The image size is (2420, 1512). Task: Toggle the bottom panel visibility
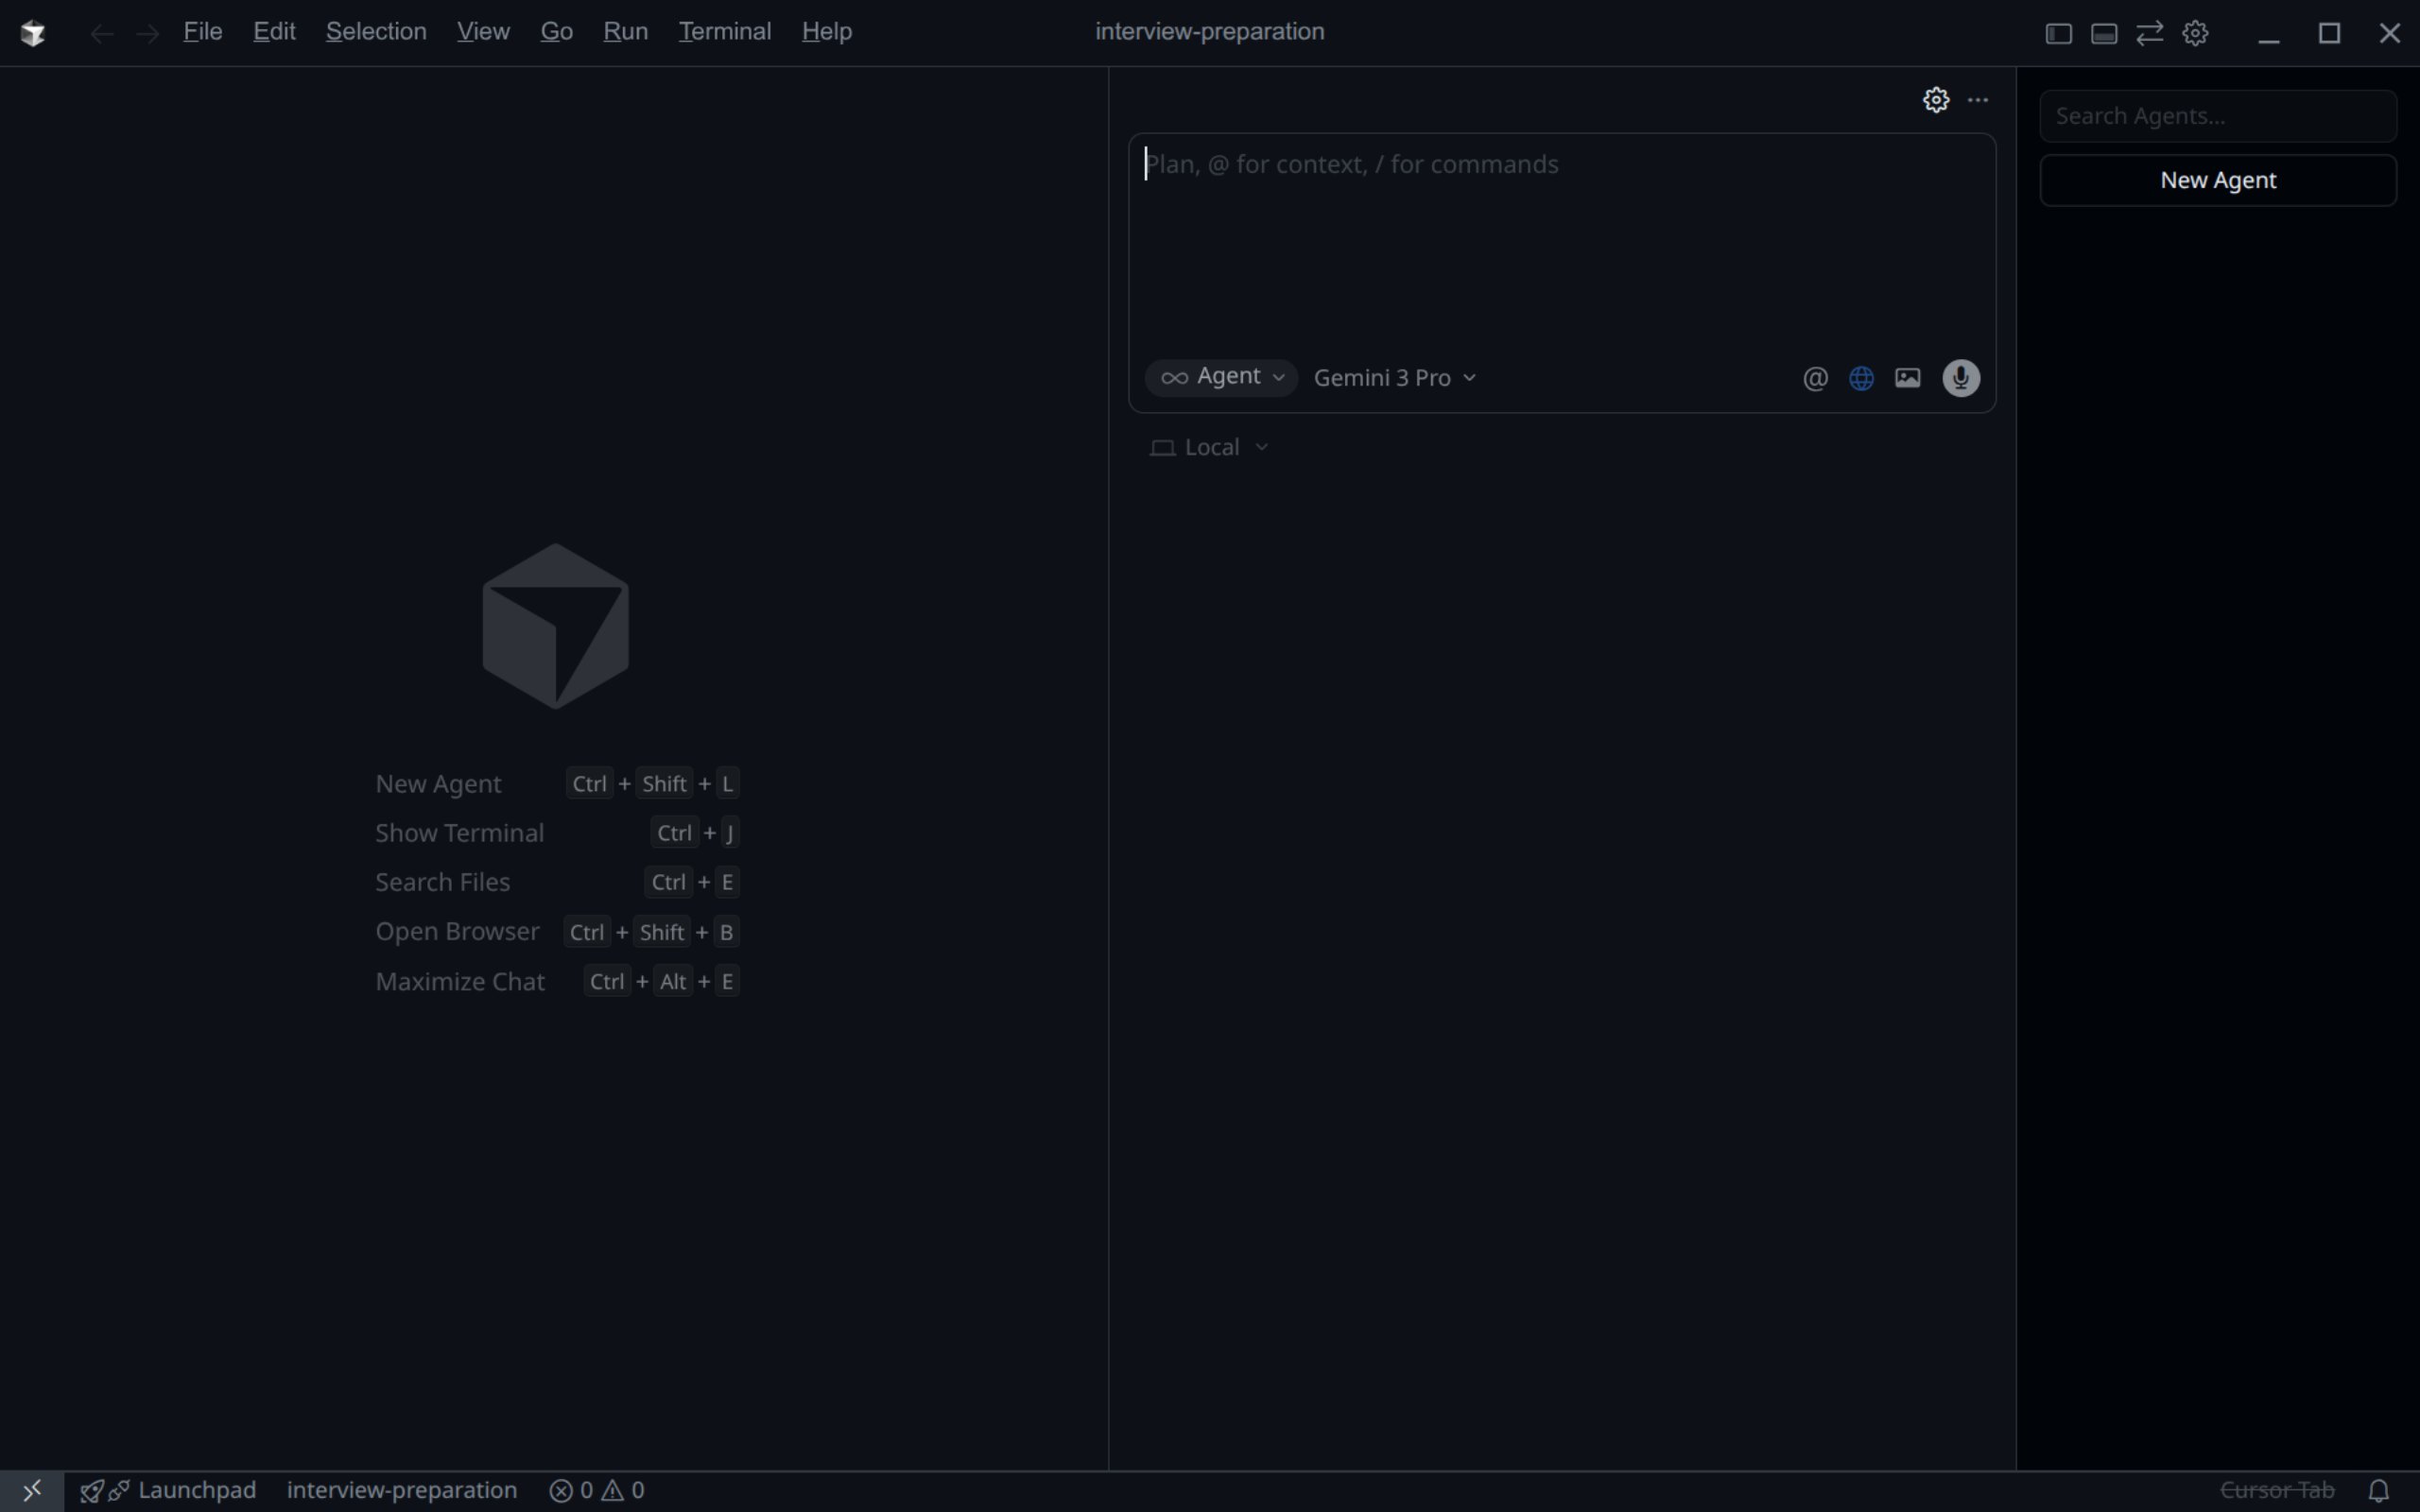[2103, 32]
